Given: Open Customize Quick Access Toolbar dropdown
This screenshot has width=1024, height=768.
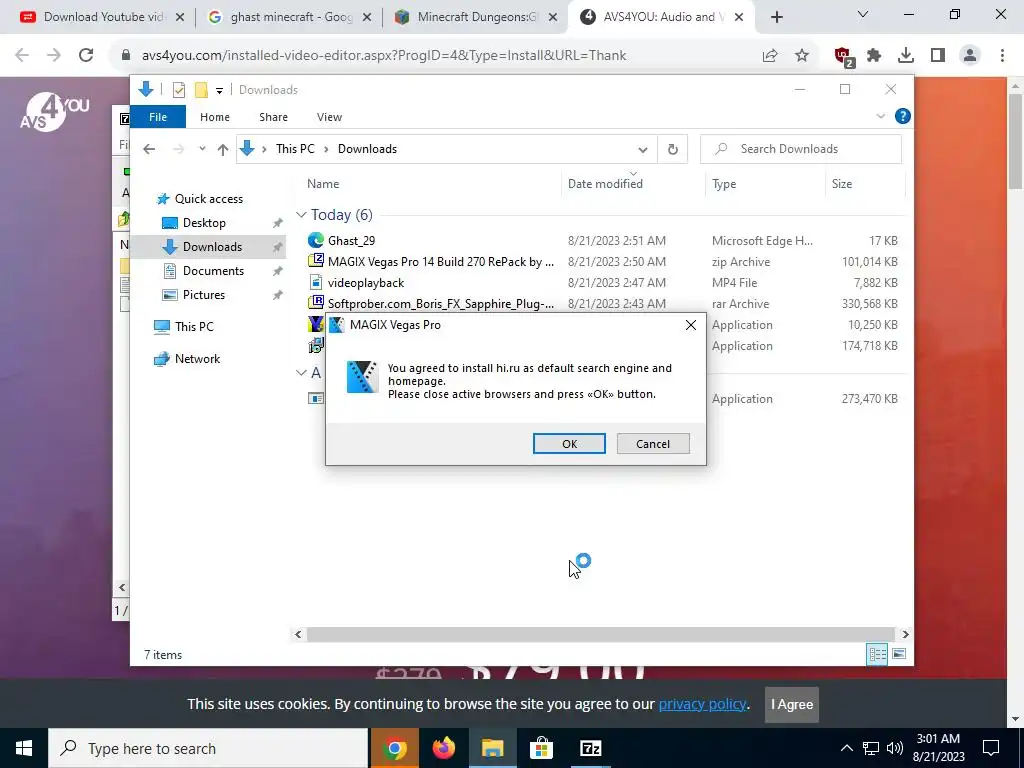Looking at the screenshot, I should point(219,91).
